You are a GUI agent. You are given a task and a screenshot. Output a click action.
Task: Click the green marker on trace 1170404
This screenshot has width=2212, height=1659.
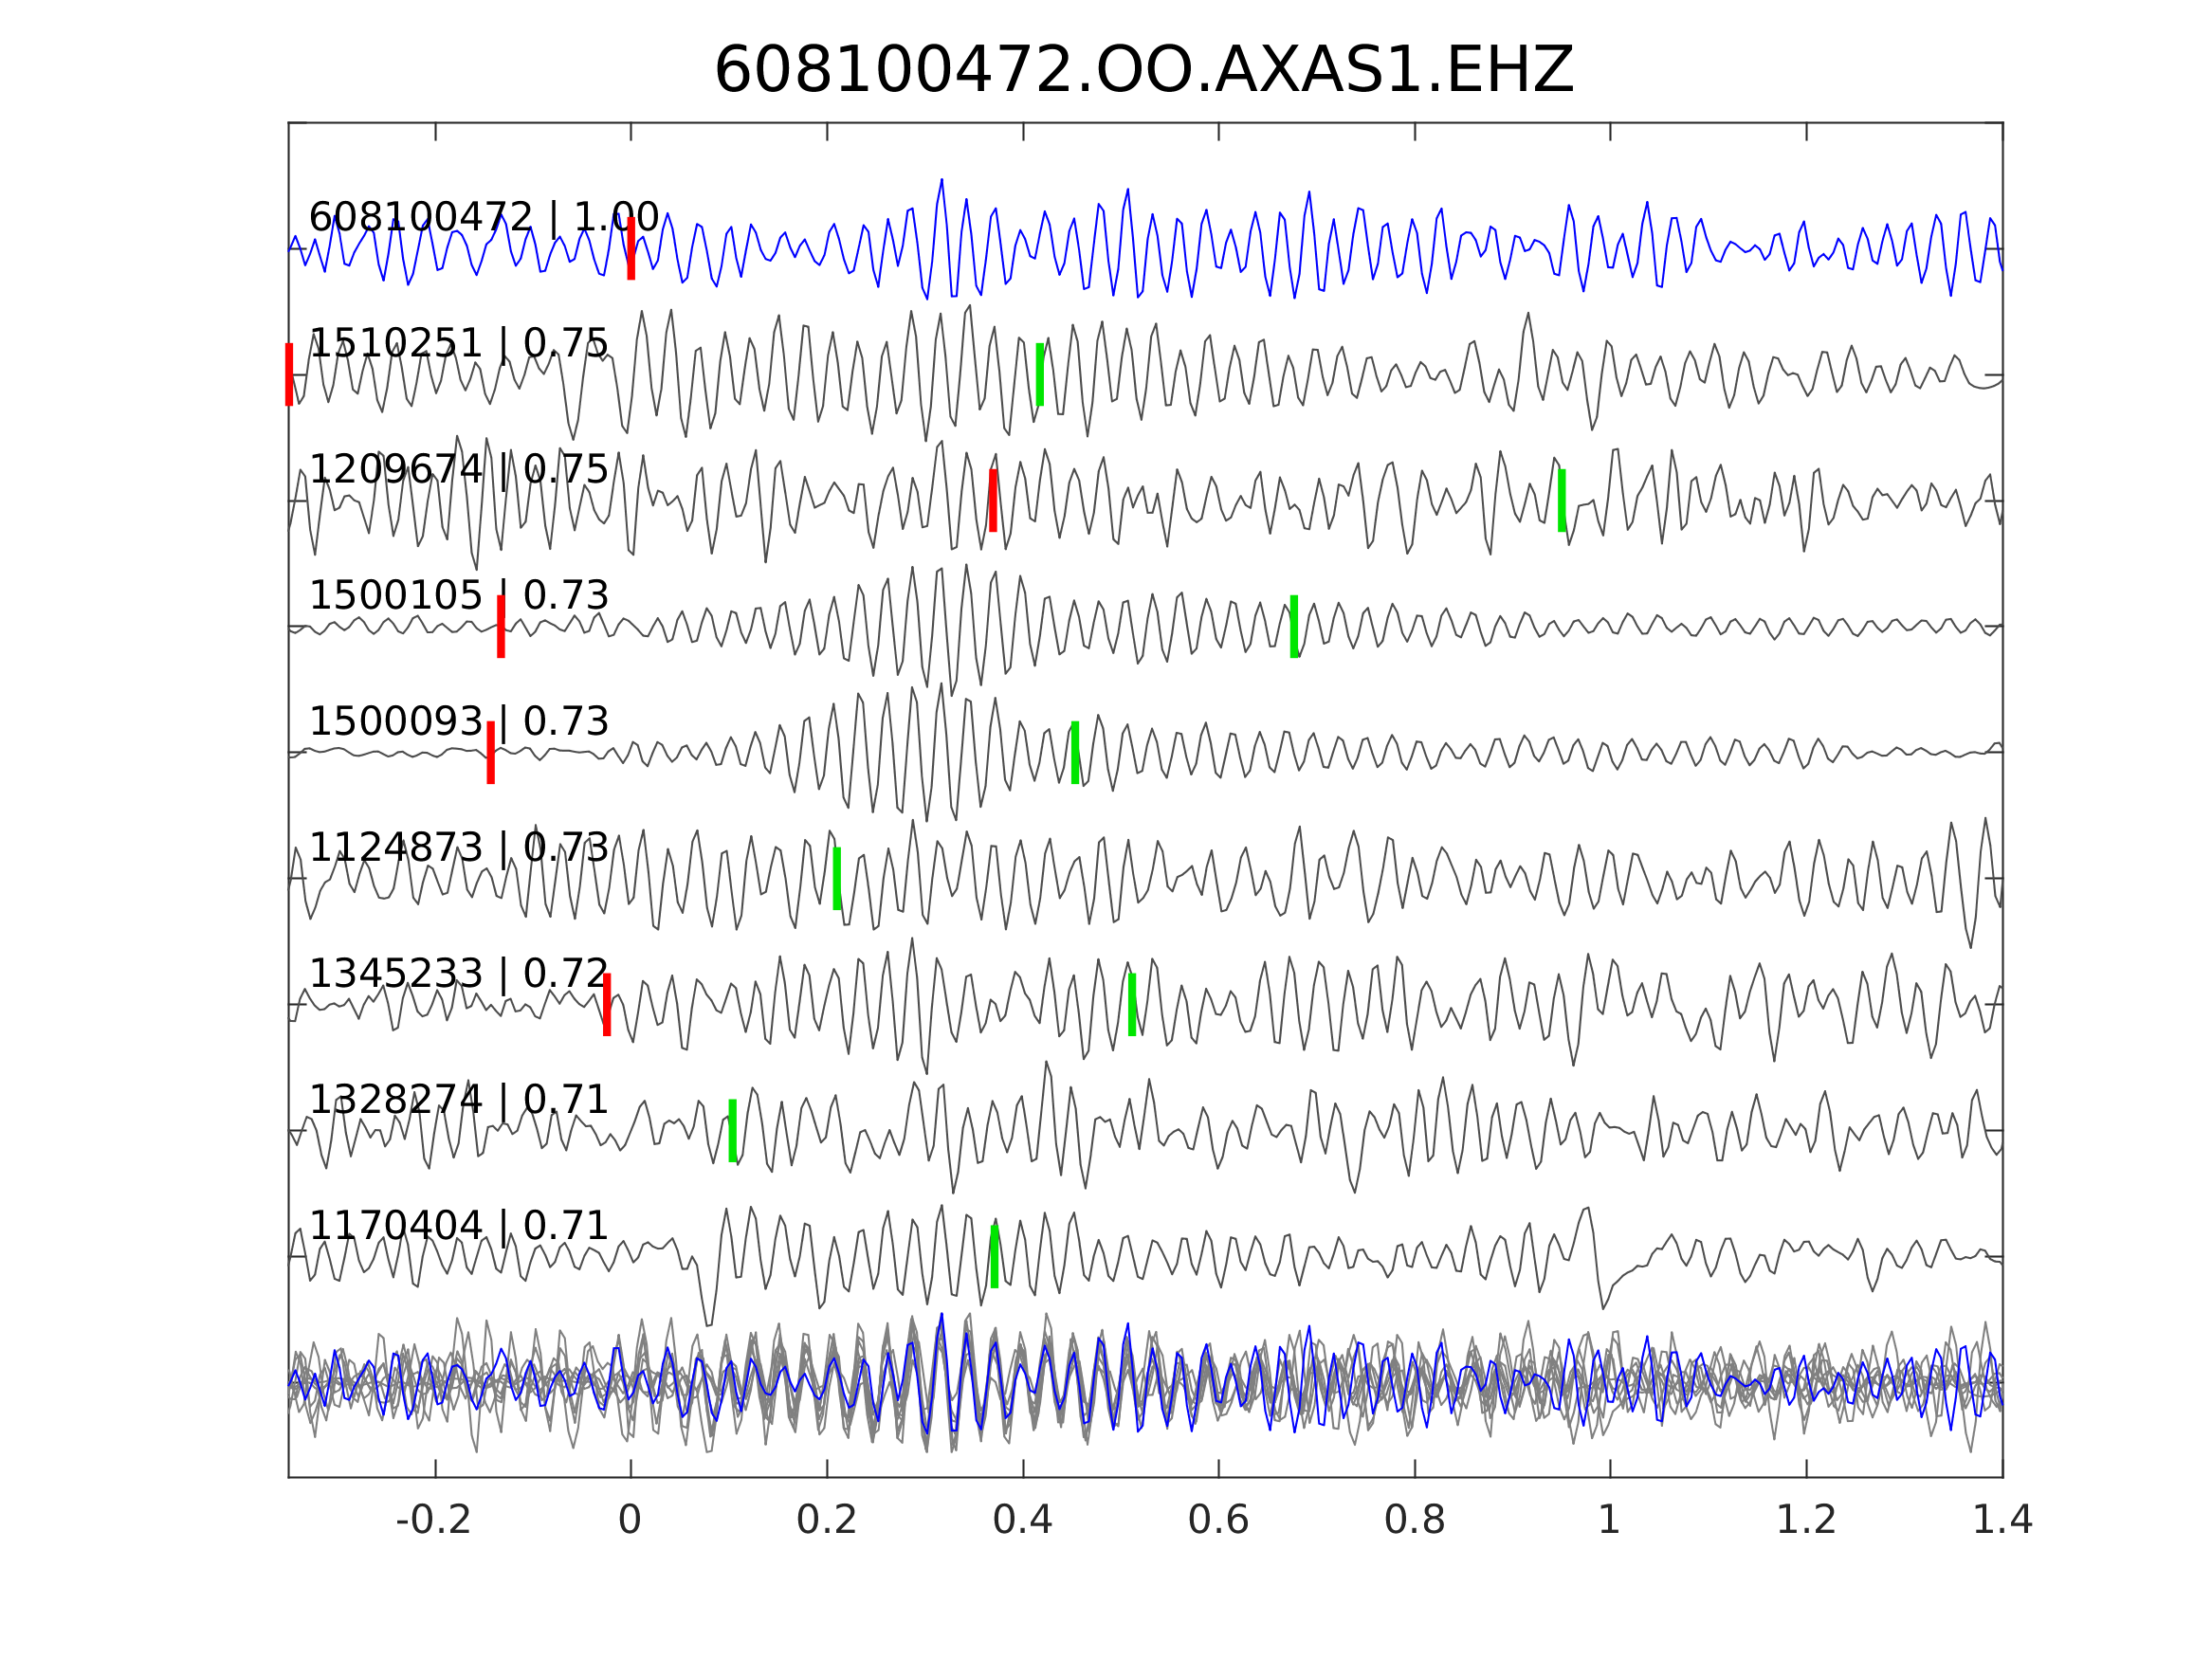point(995,1256)
